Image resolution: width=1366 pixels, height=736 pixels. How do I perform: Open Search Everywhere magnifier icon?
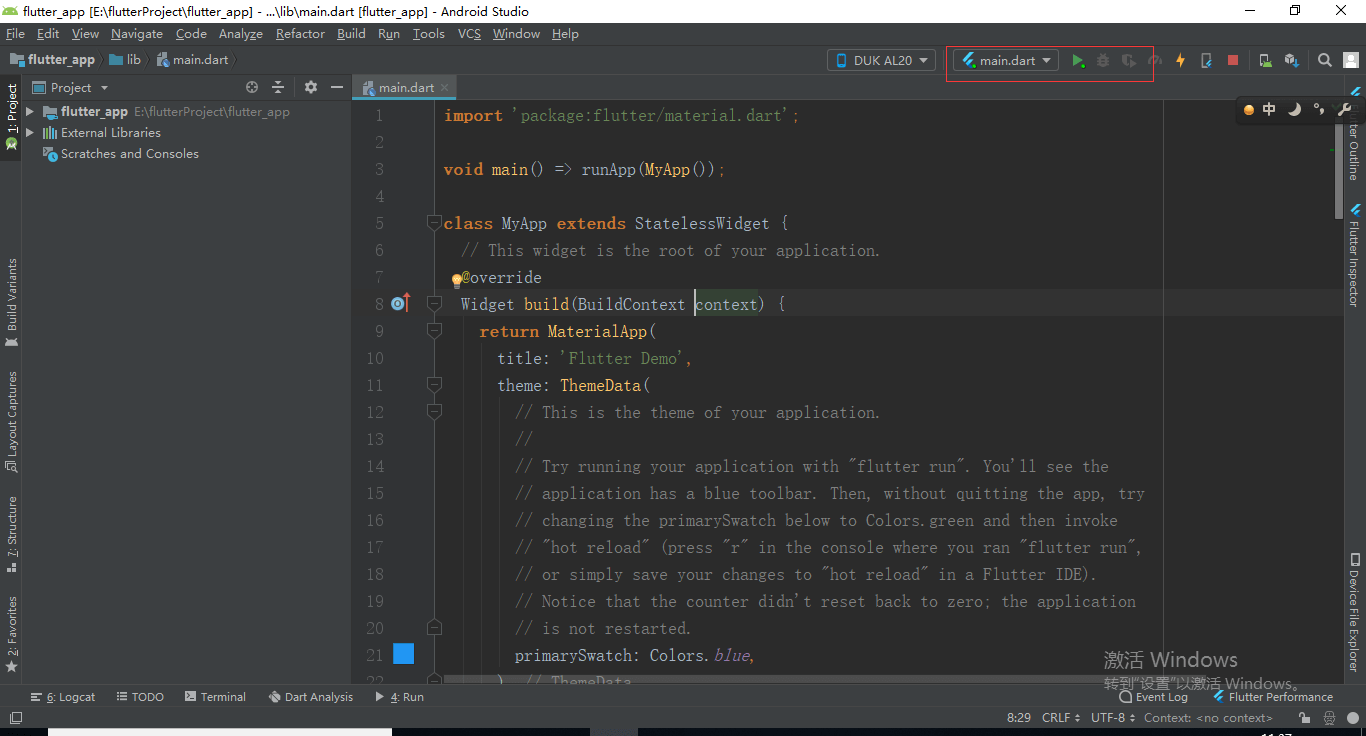point(1324,60)
